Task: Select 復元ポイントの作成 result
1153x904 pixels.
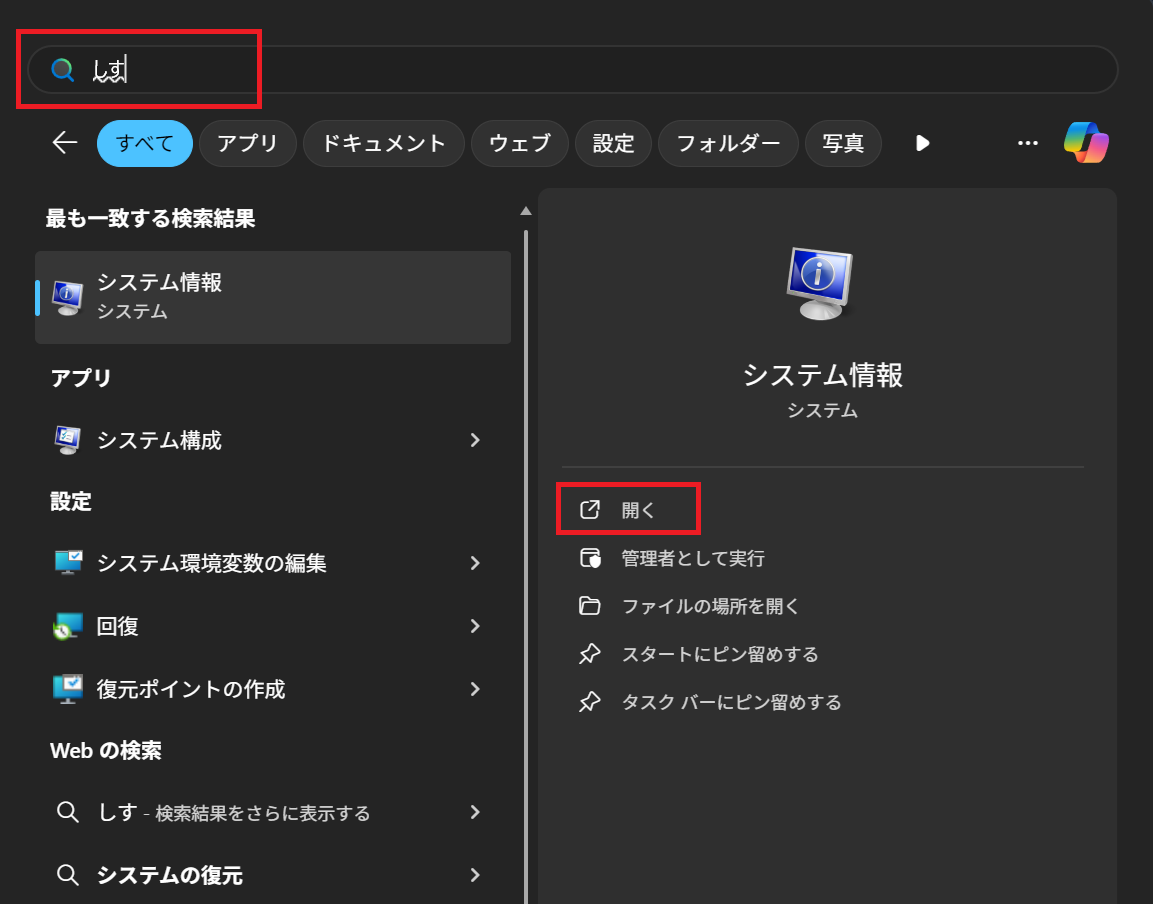Action: coord(273,689)
